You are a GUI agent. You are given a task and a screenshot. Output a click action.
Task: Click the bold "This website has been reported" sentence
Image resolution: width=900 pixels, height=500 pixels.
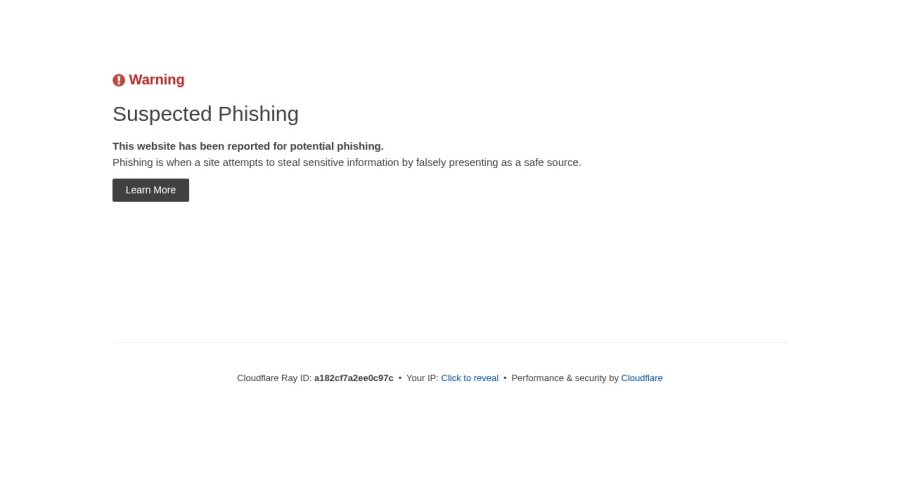(248, 146)
